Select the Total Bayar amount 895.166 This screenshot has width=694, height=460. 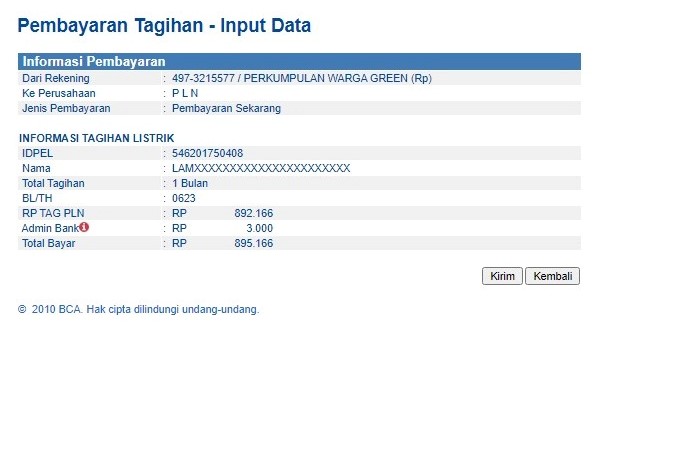(x=253, y=243)
